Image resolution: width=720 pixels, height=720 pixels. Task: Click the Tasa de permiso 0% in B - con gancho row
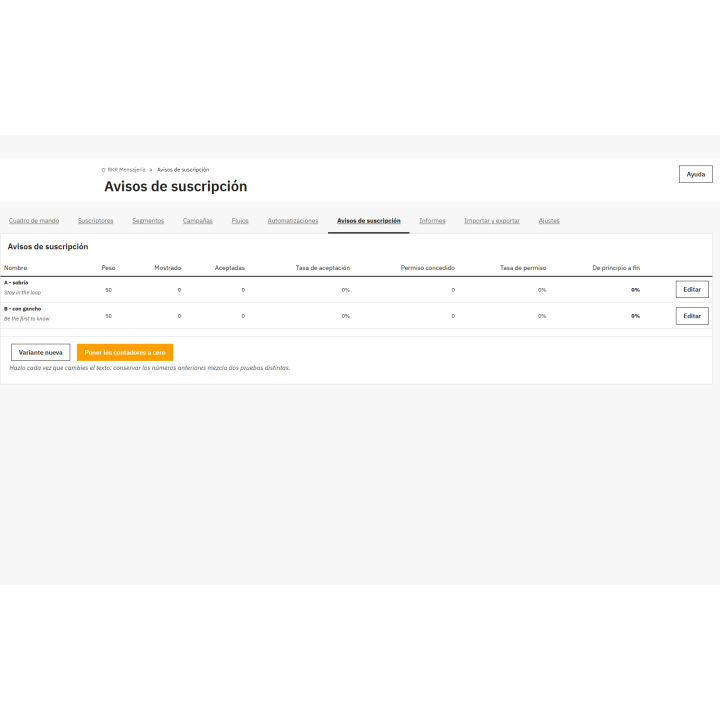pos(542,316)
